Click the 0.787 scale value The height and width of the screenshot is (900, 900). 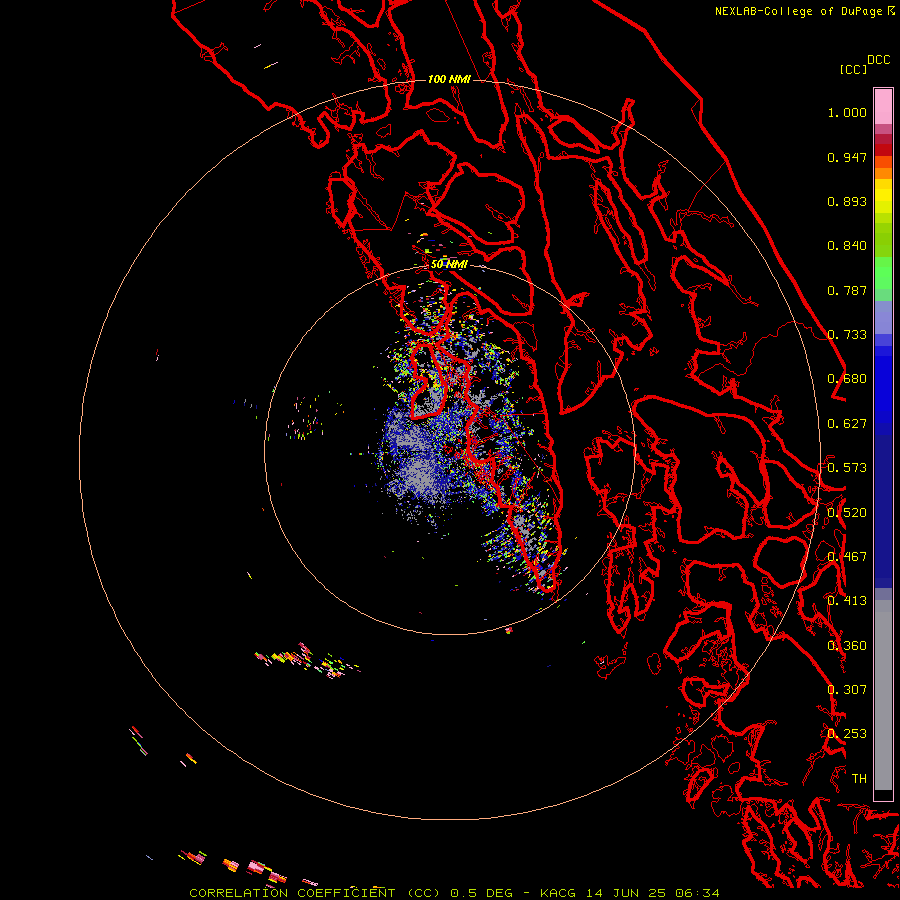(x=847, y=290)
